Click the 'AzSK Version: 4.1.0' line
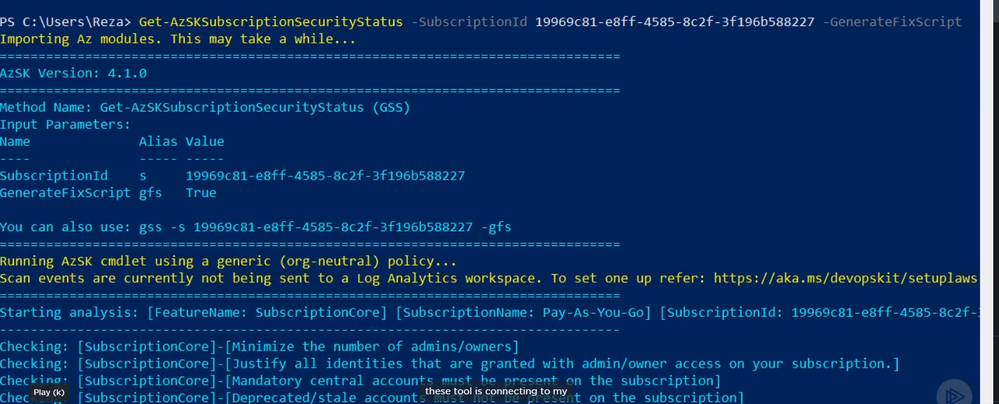This screenshot has width=999, height=404. [73, 73]
